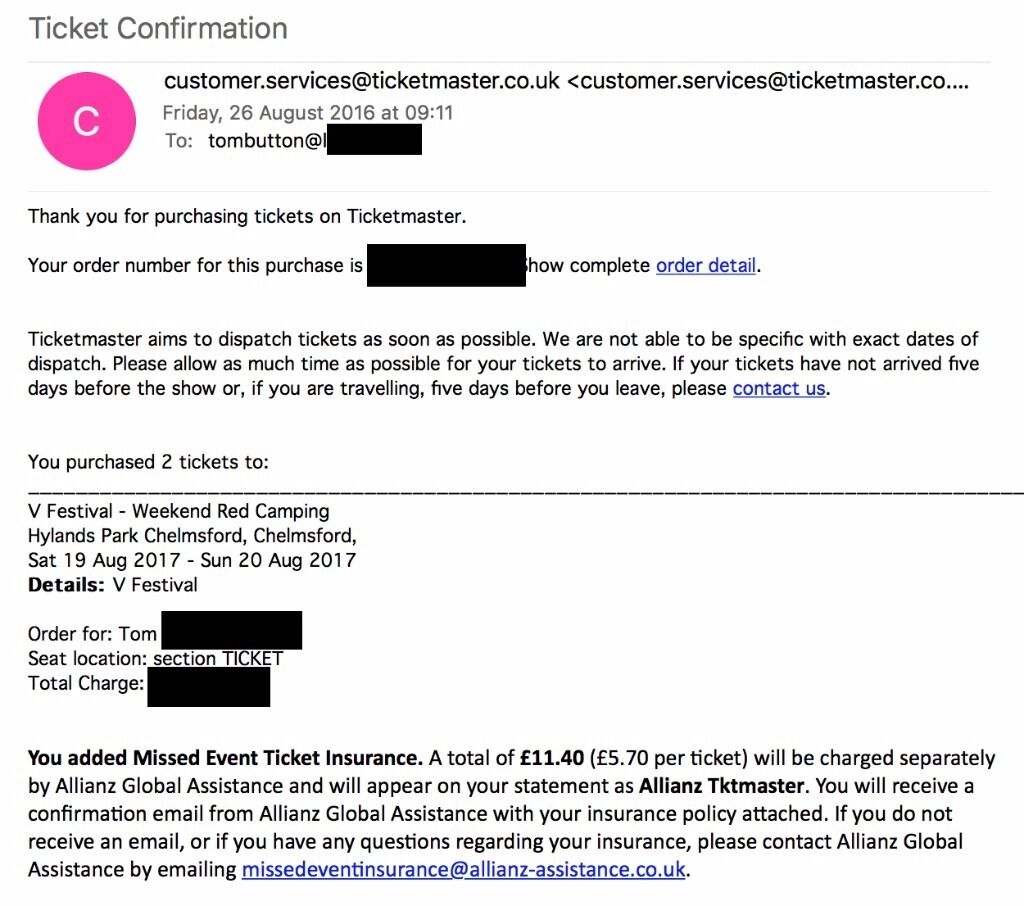Click the redacted Total Charge block
1024x906 pixels.
[208, 687]
